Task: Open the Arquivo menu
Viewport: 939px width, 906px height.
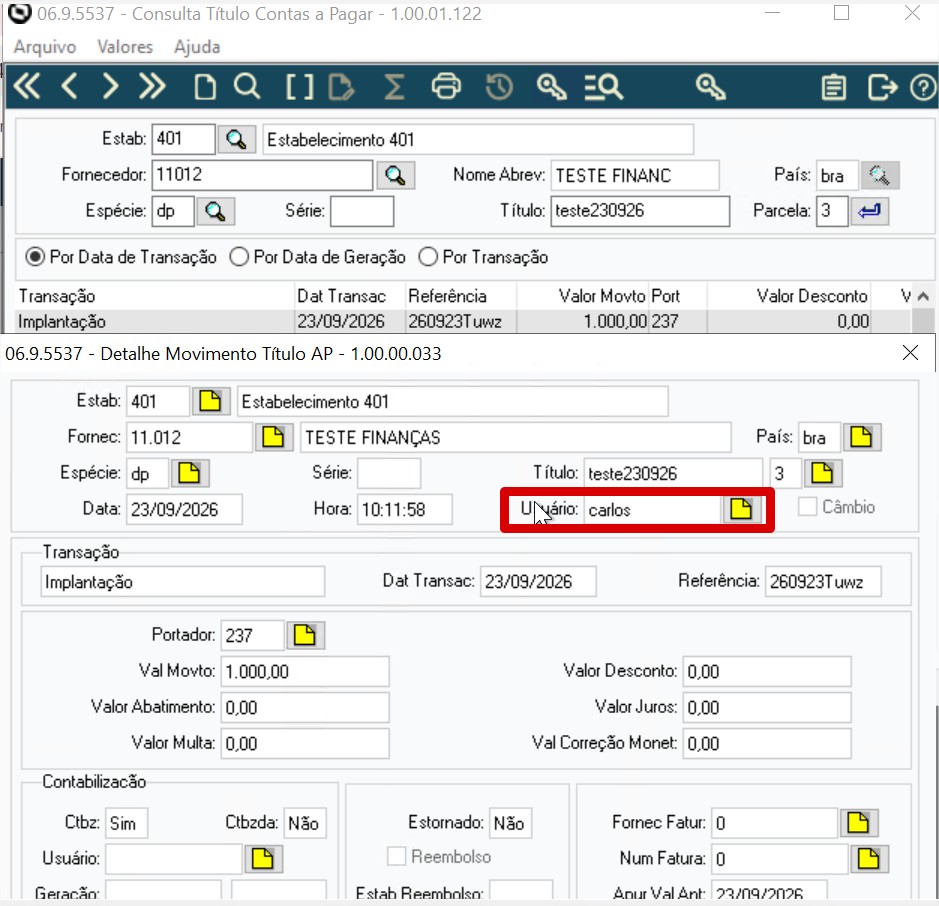Action: click(45, 47)
